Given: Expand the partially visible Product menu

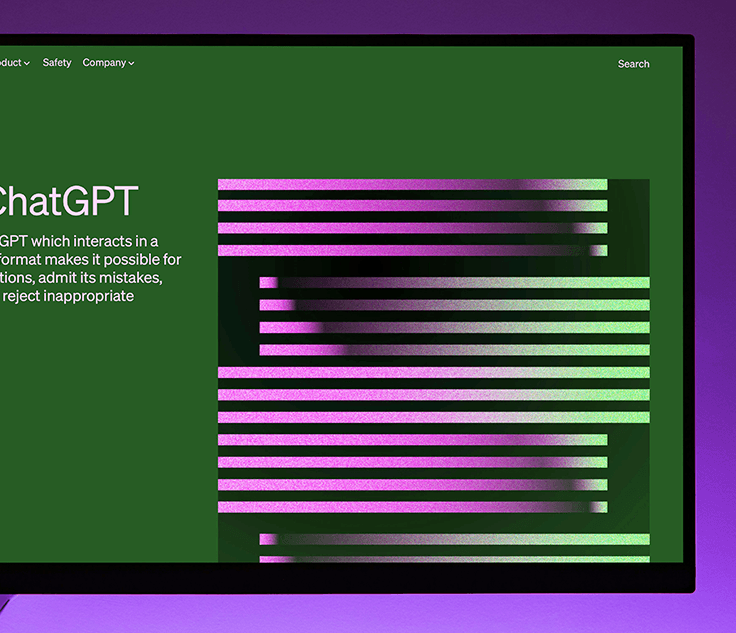Looking at the screenshot, I should [x=15, y=62].
